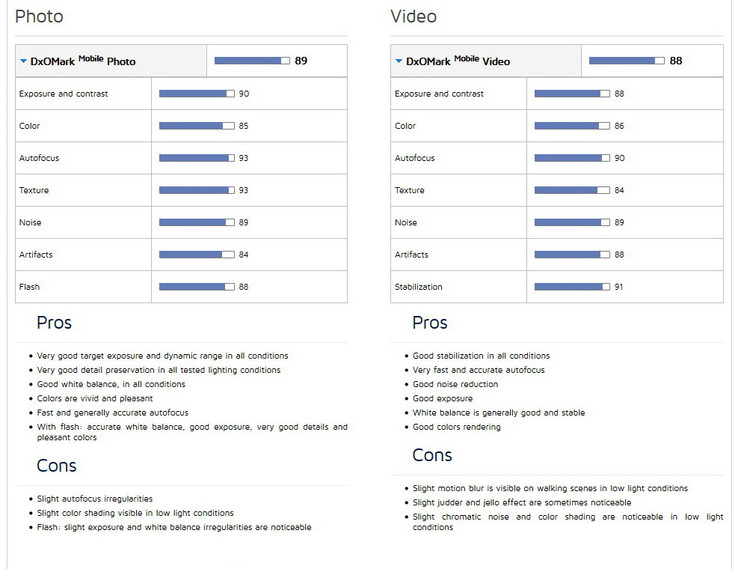Collapse the DxOMark Mobile Photo expander arrow
The image size is (738, 569).
pos(23,61)
